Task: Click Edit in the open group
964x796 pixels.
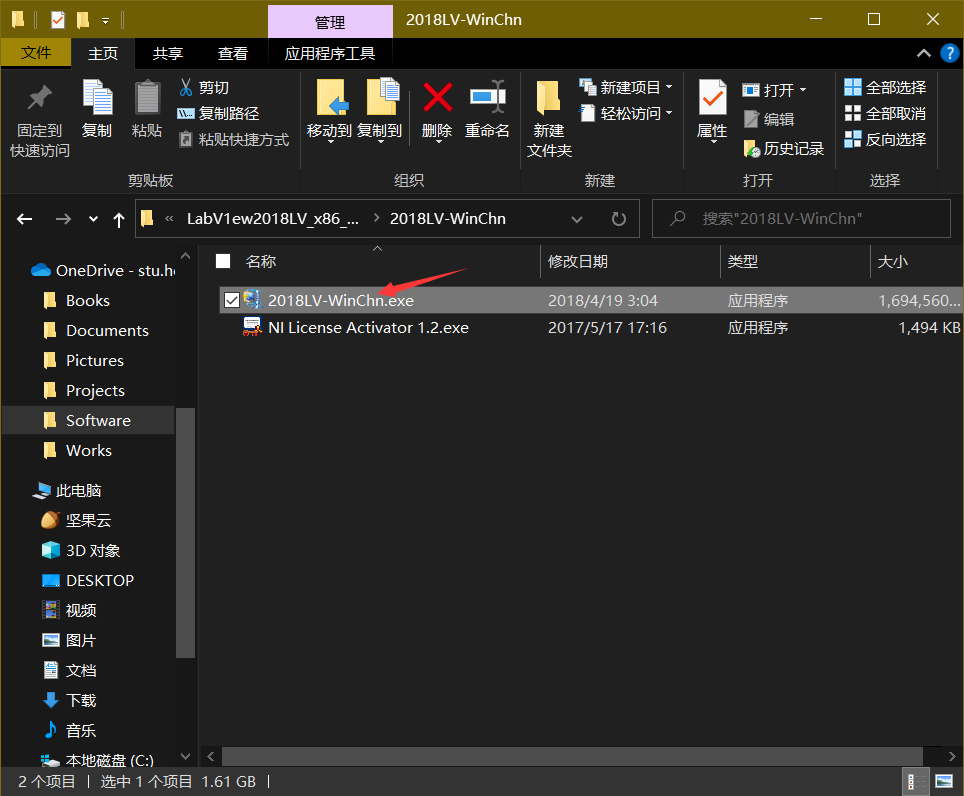Action: 769,119
